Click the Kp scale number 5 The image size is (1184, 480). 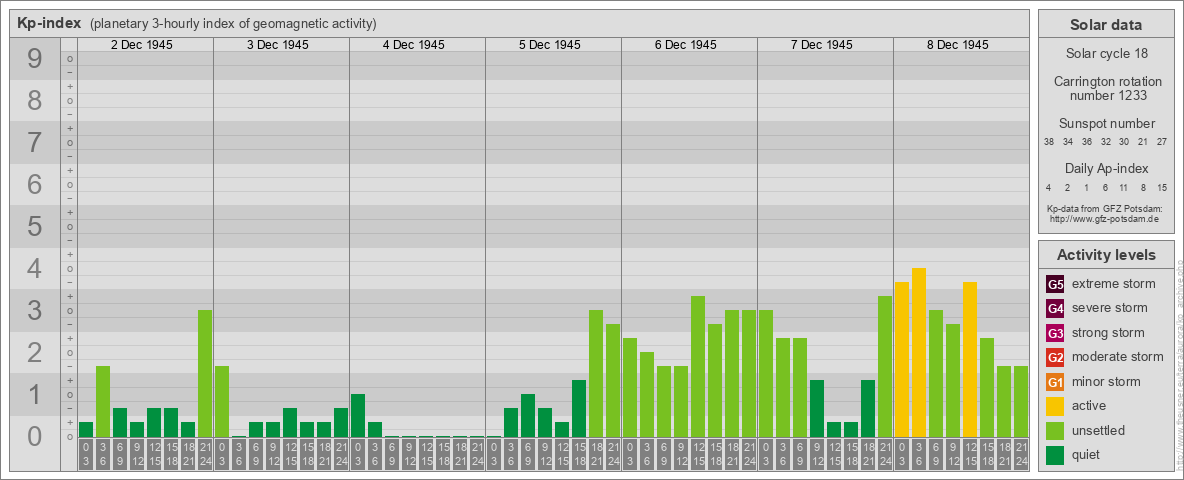(34, 226)
